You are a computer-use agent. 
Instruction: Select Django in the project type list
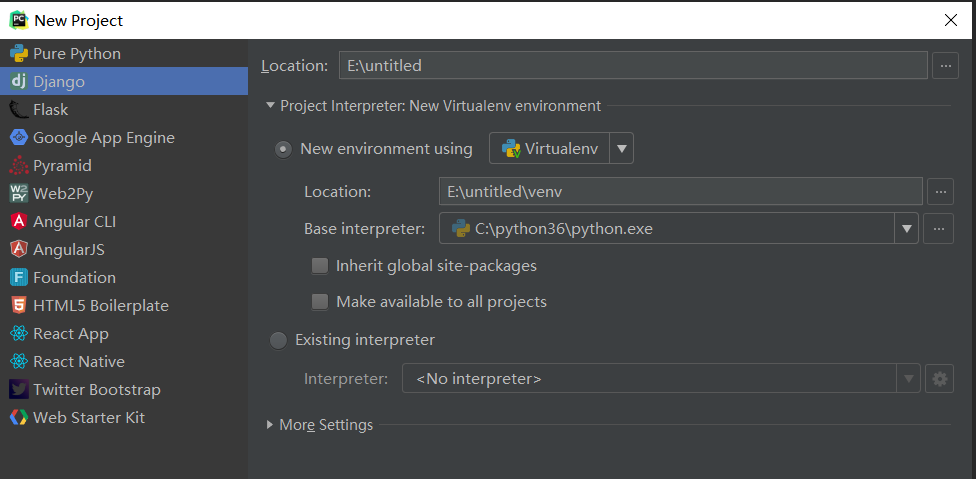[x=124, y=81]
